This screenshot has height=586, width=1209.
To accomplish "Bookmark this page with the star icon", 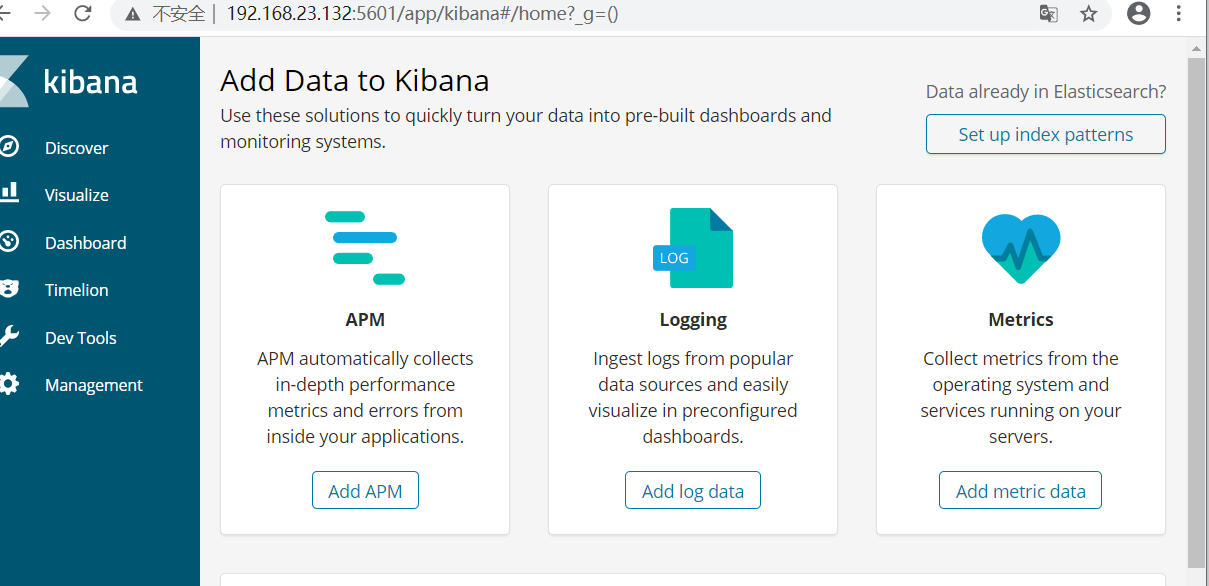I will click(x=1089, y=14).
